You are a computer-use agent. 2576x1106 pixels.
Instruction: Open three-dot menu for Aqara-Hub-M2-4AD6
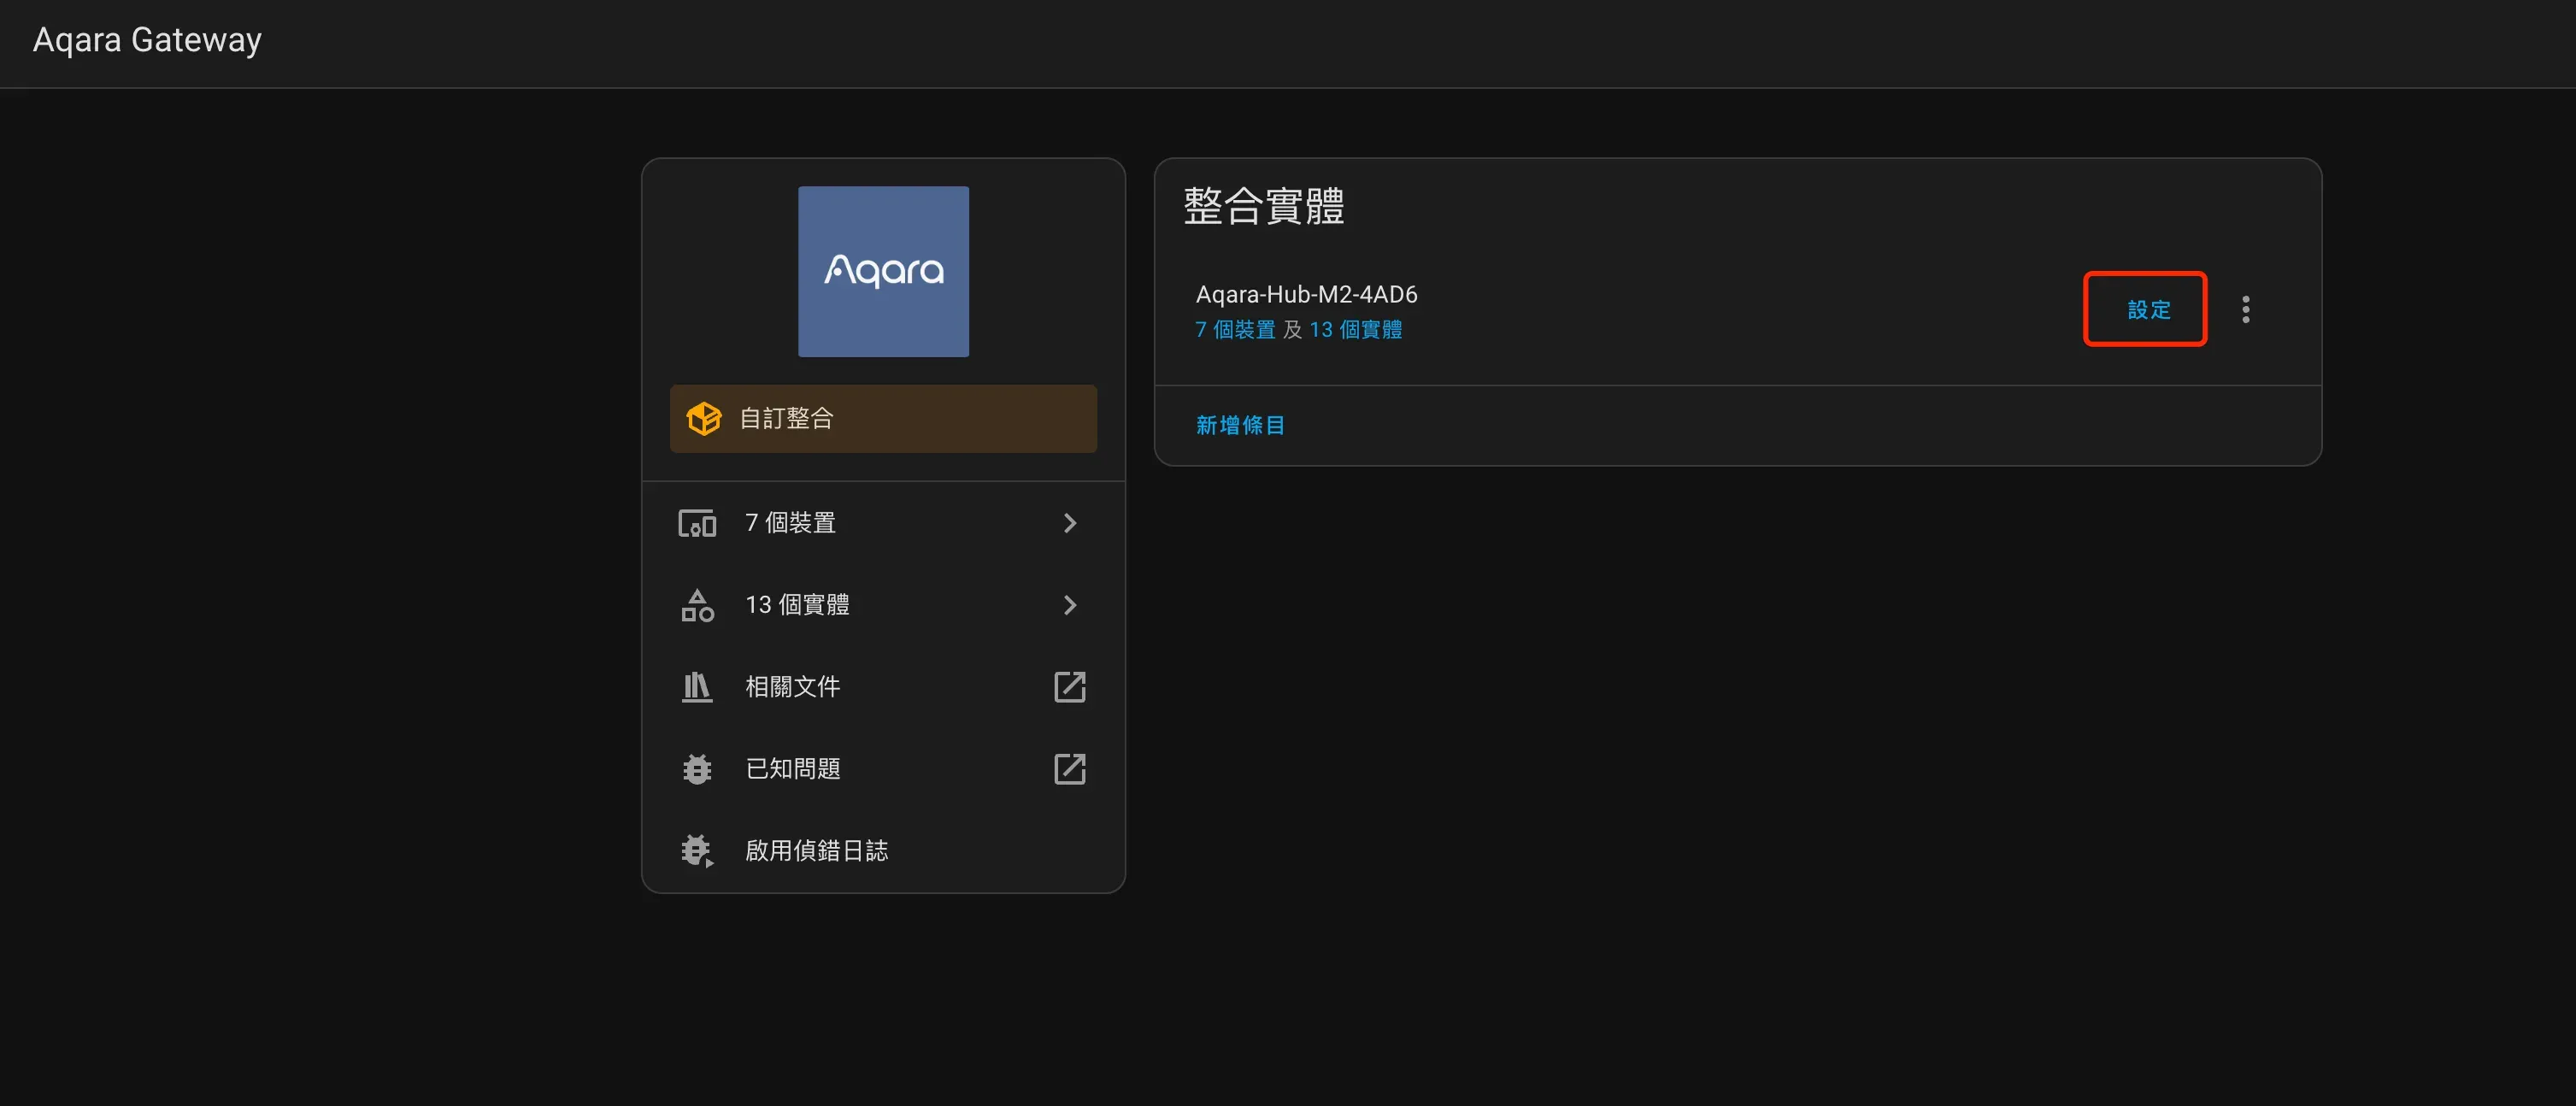(x=2246, y=310)
